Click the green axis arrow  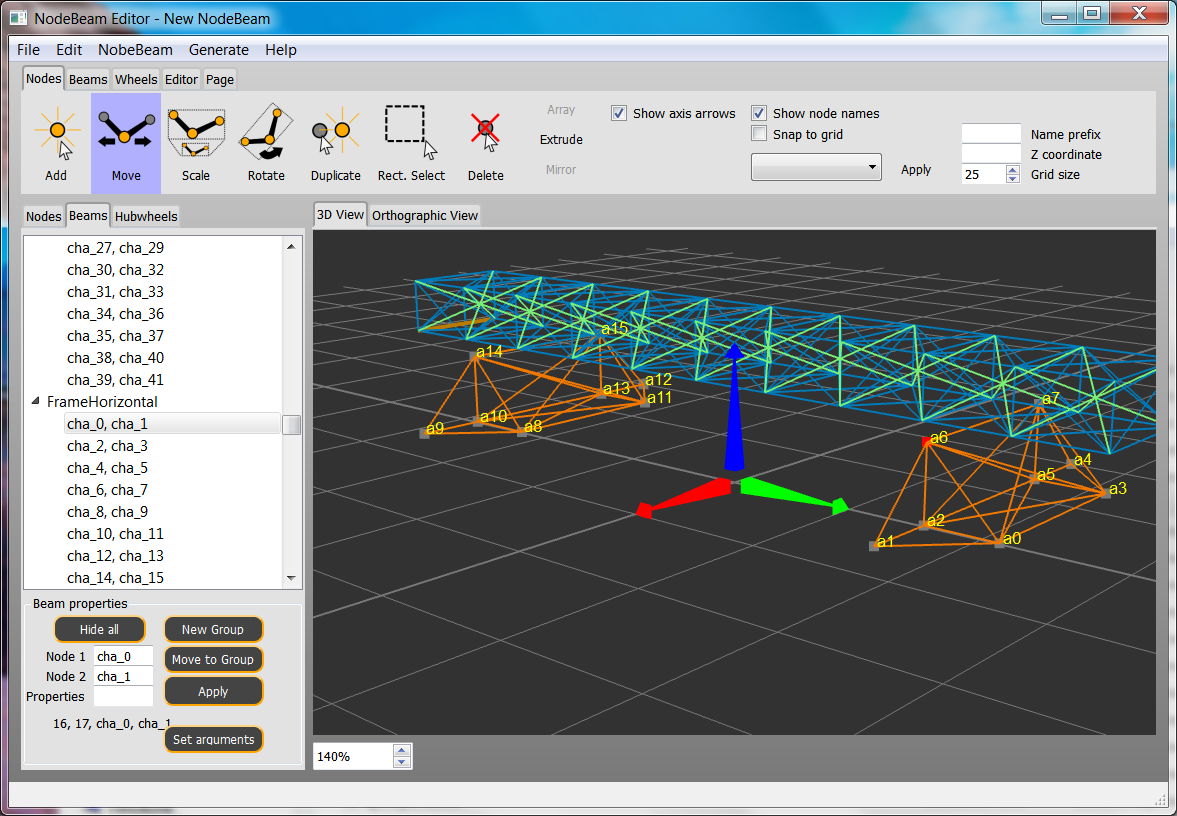pyautogui.click(x=794, y=495)
